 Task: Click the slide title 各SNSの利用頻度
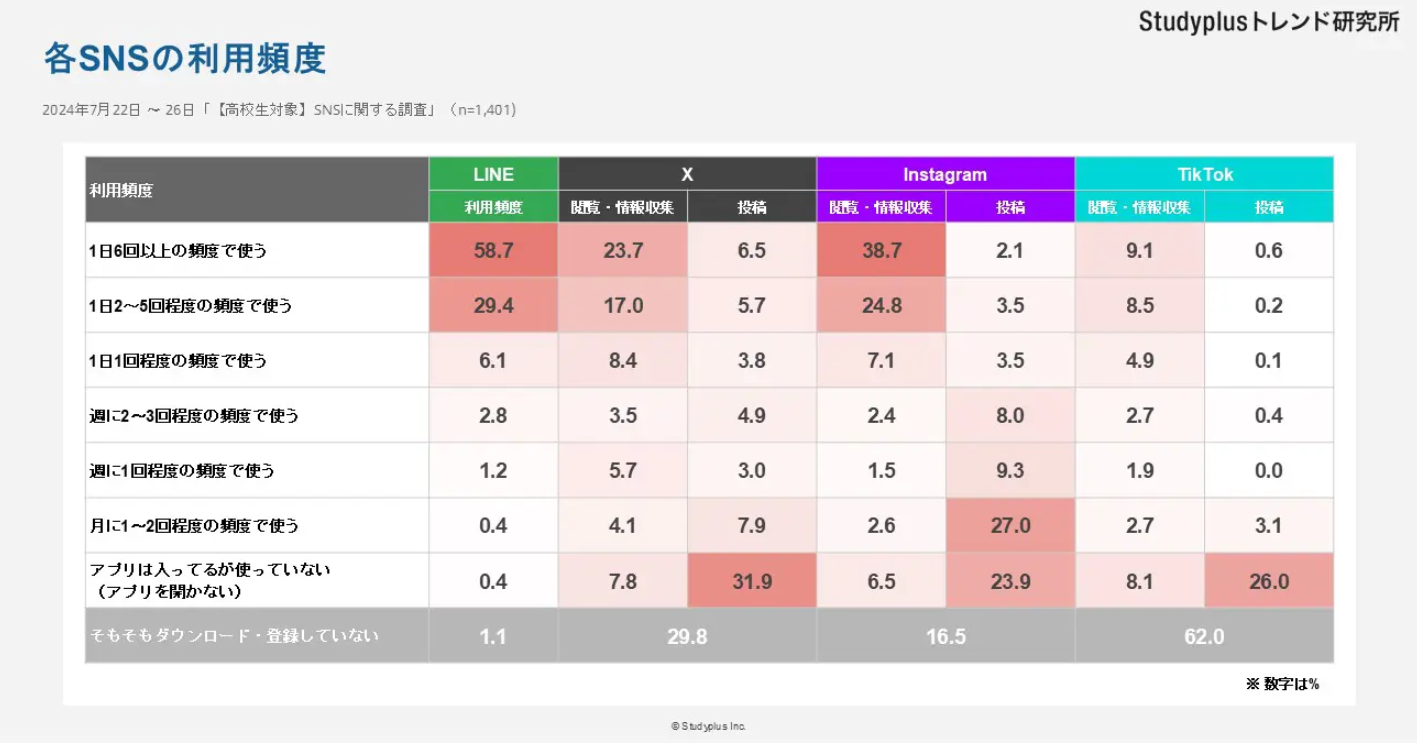(185, 59)
